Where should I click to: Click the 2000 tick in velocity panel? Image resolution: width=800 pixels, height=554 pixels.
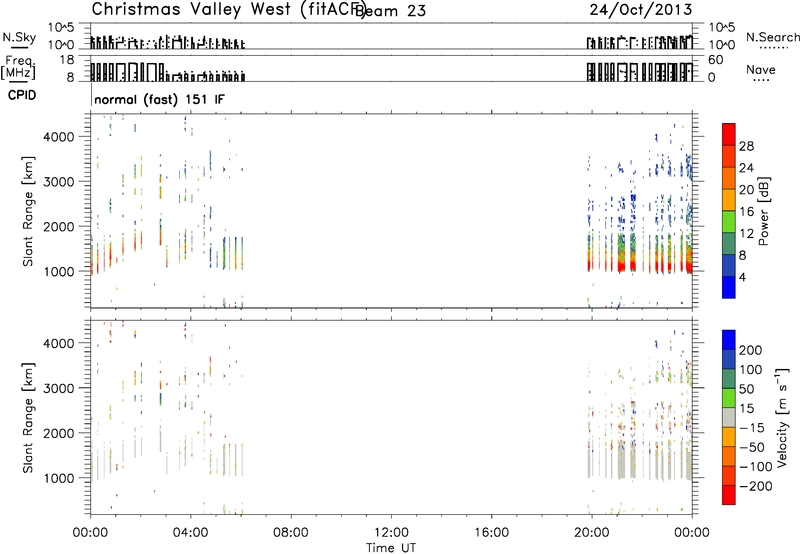point(59,433)
